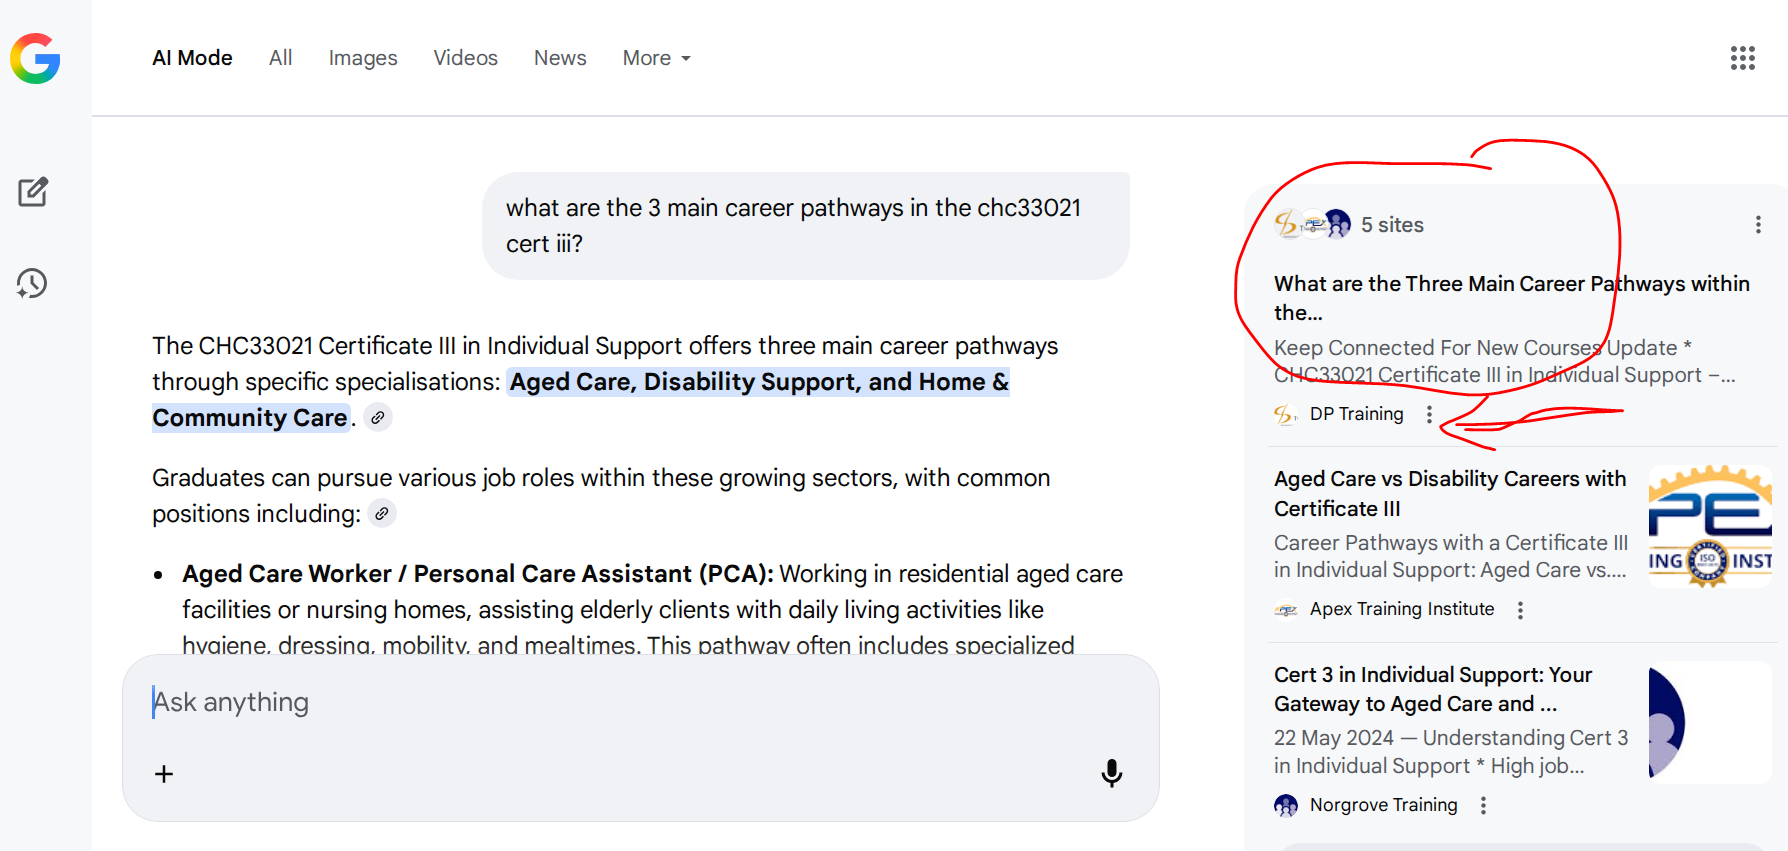
Task: Switch to the Images tab
Action: click(363, 58)
